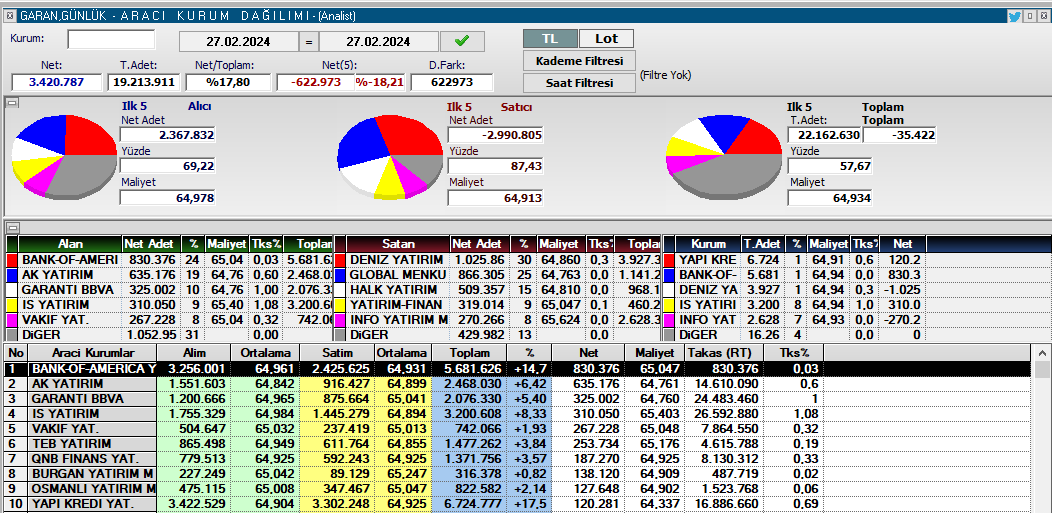Click the Ilk 5 Satıcı pie chart
Viewport: 1052px width, 513px height.
pos(390,156)
